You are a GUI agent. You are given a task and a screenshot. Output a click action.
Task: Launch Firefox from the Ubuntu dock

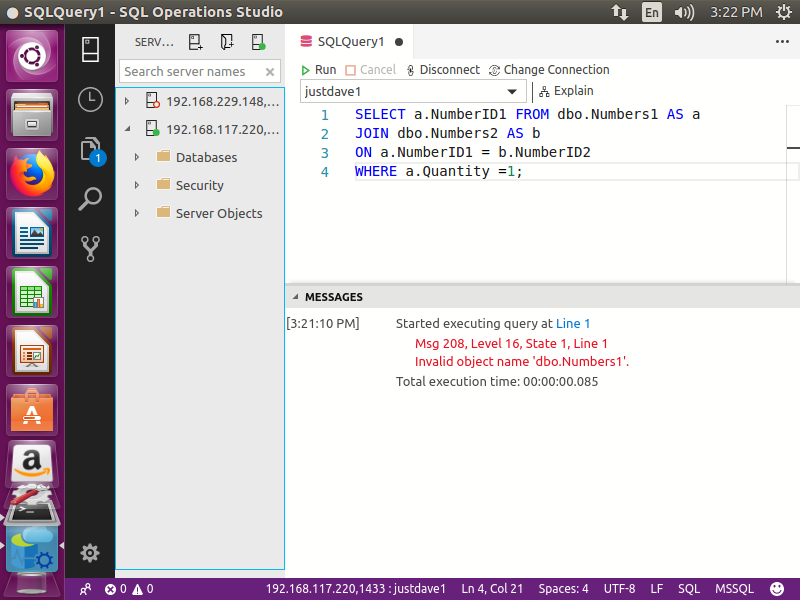tap(33, 175)
